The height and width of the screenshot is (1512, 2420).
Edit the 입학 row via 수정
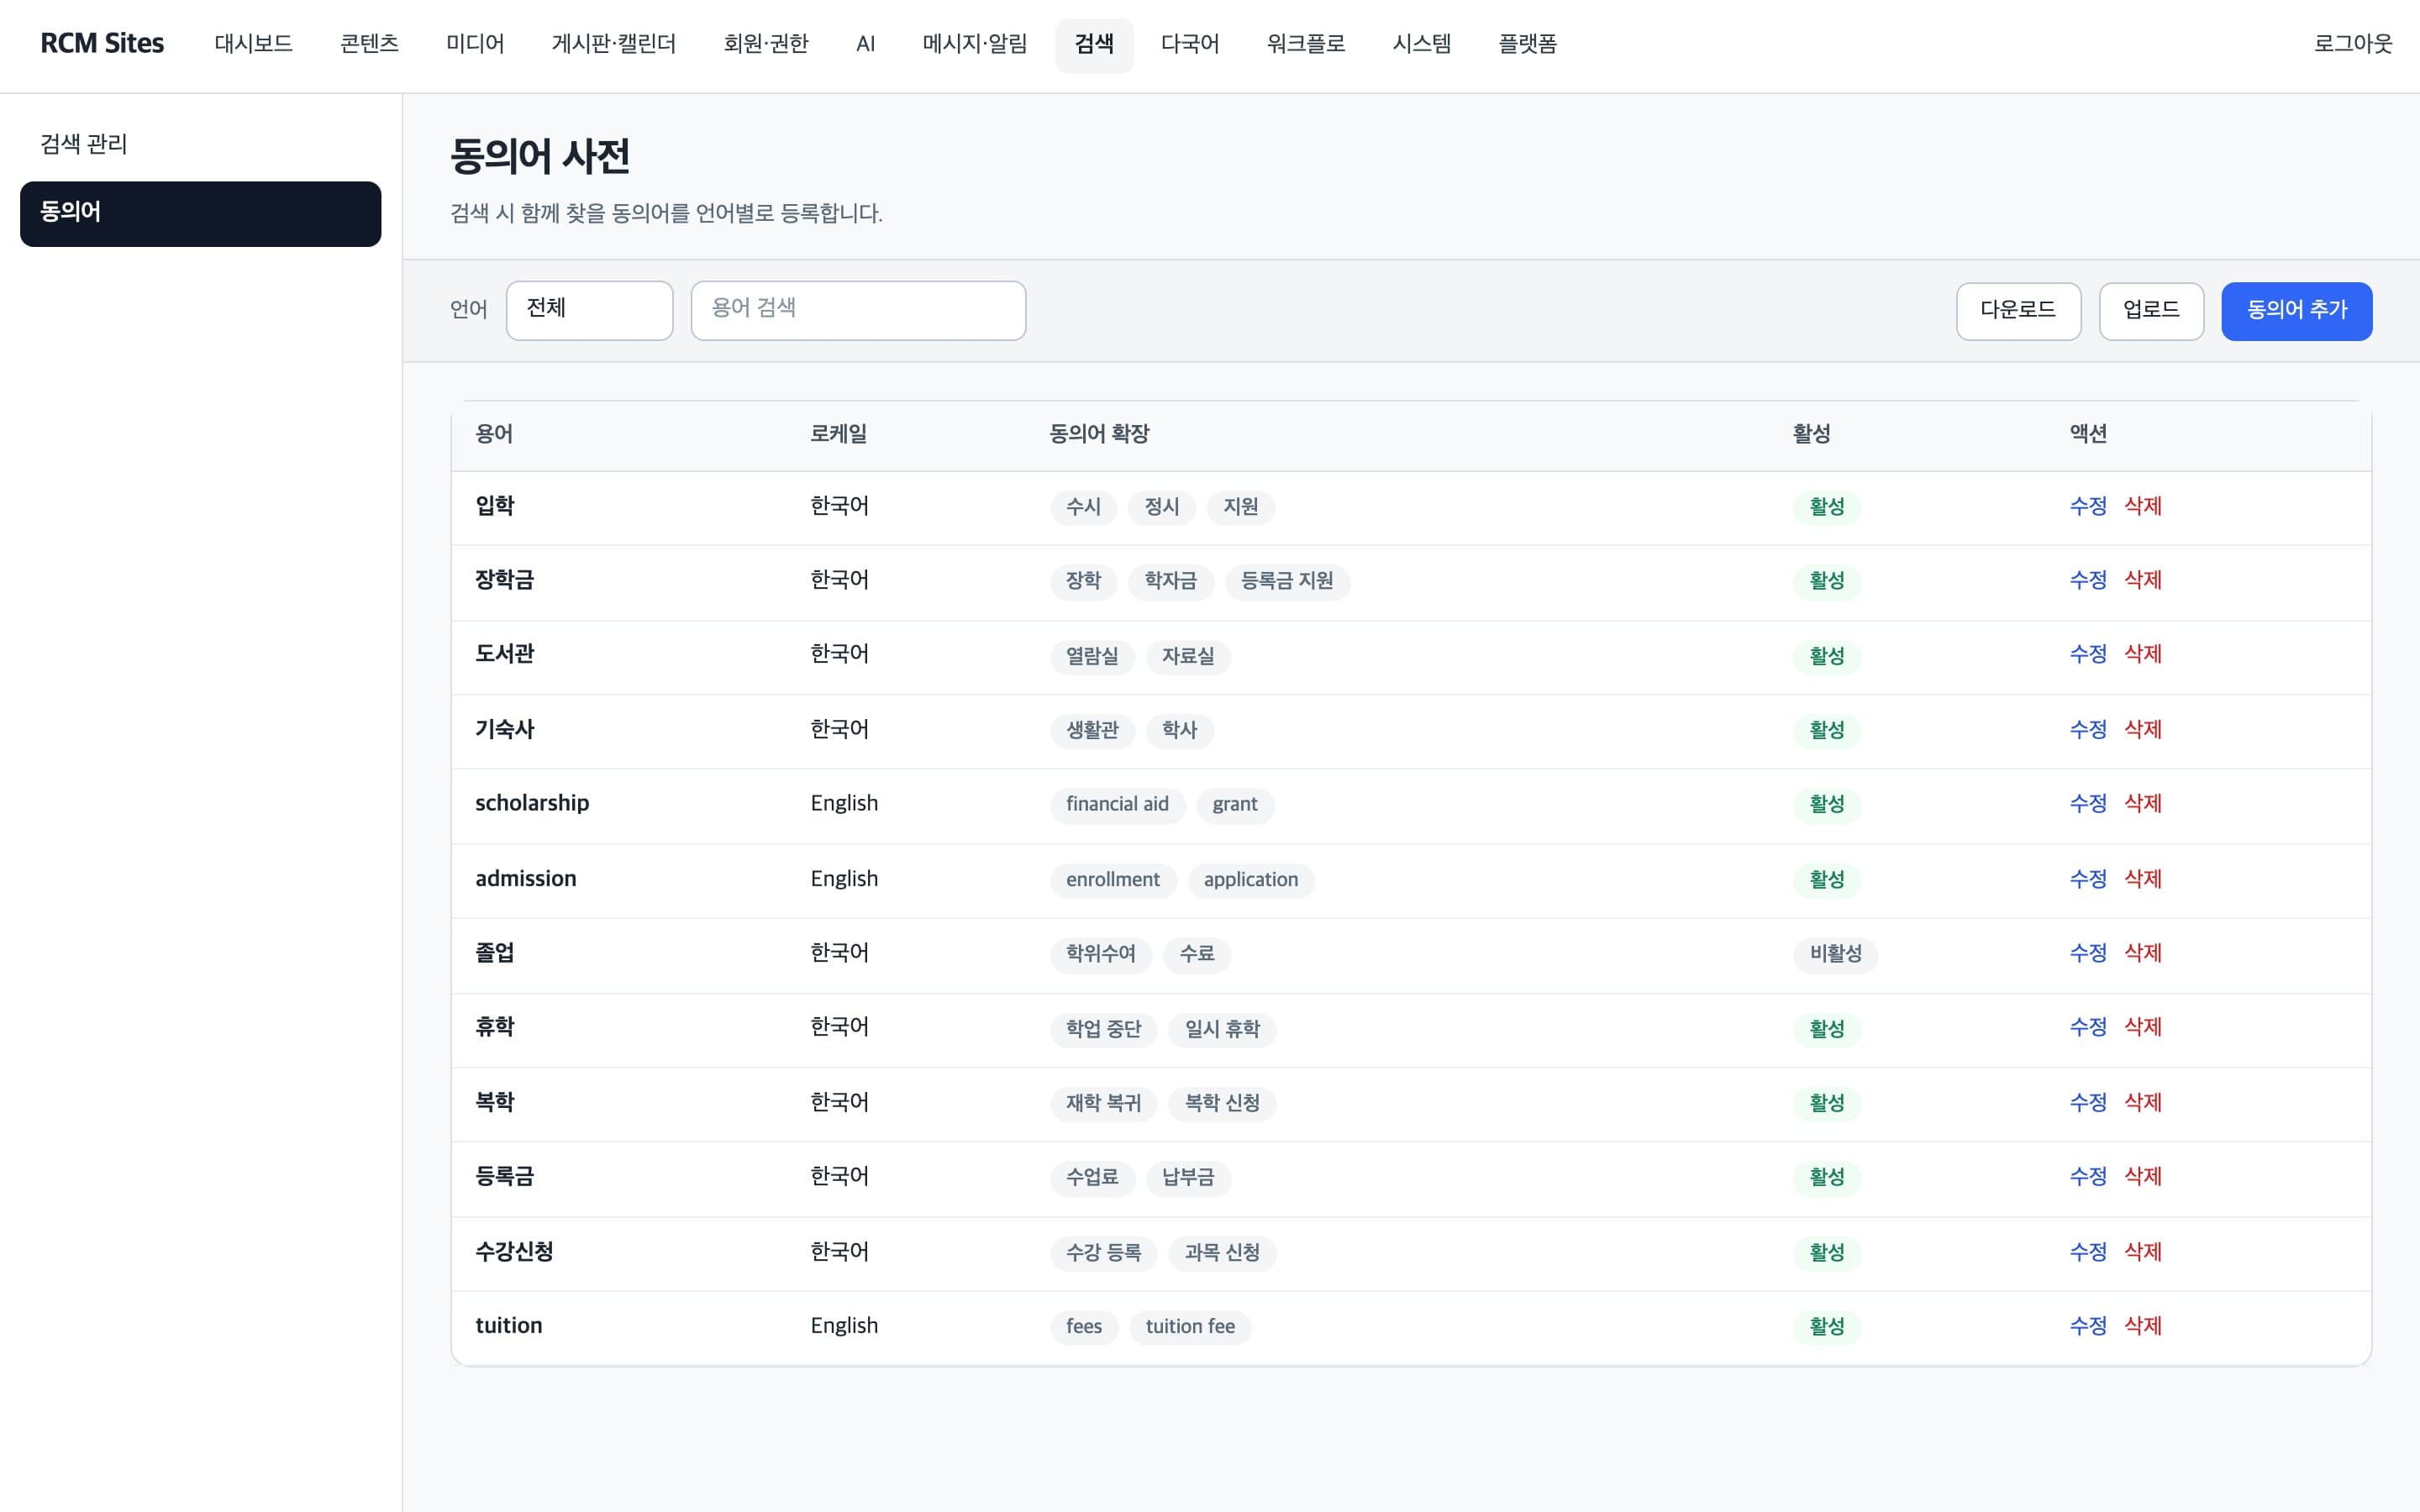(2087, 506)
